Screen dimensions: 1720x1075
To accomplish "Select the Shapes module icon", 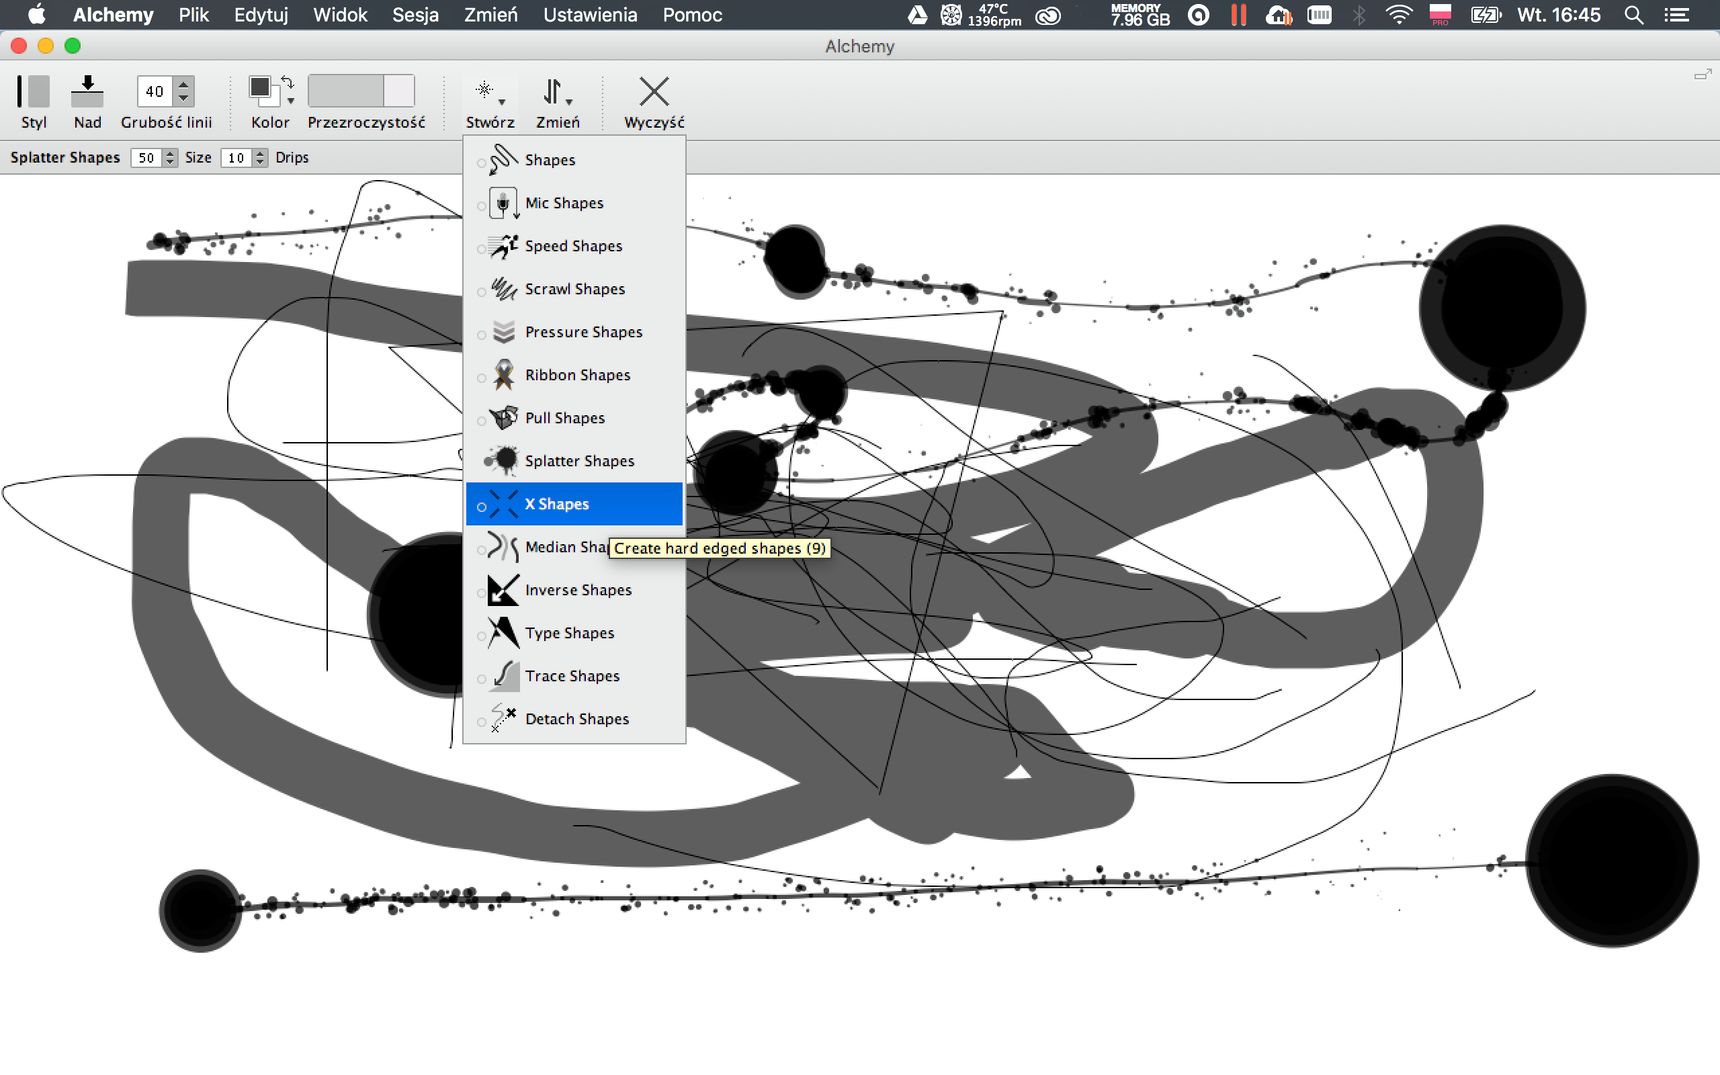I will pos(503,160).
